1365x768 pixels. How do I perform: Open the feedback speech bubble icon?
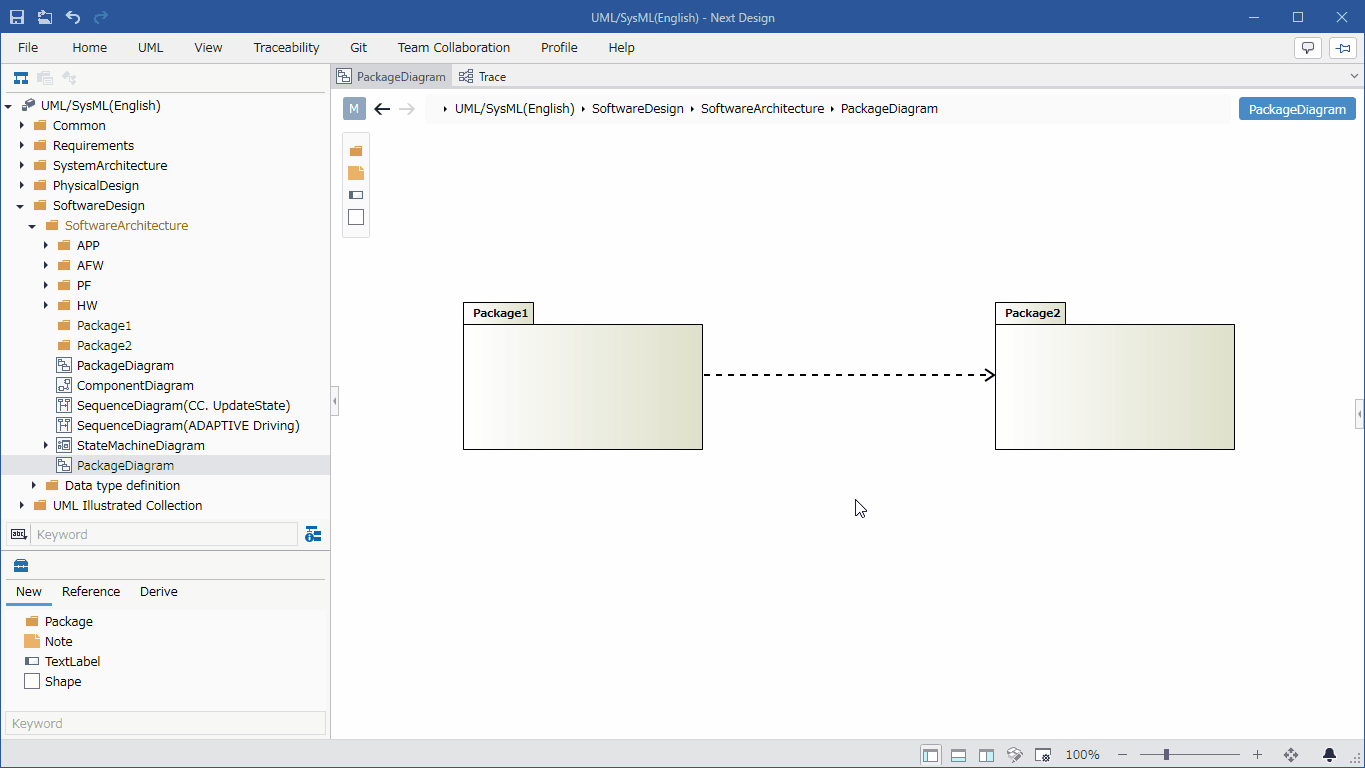point(1307,48)
